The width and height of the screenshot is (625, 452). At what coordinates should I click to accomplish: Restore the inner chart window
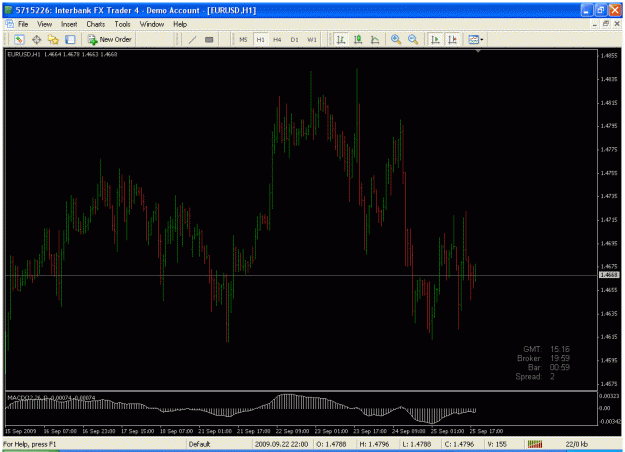click(x=606, y=24)
